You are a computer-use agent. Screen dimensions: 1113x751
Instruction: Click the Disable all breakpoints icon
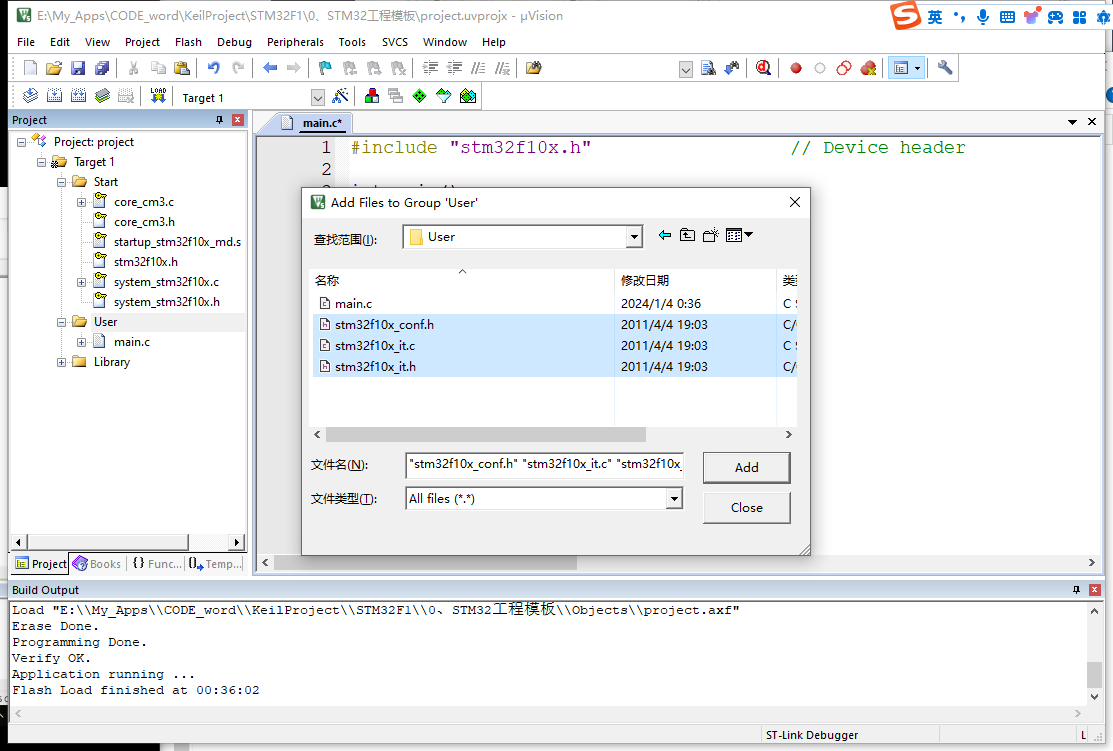pos(844,68)
